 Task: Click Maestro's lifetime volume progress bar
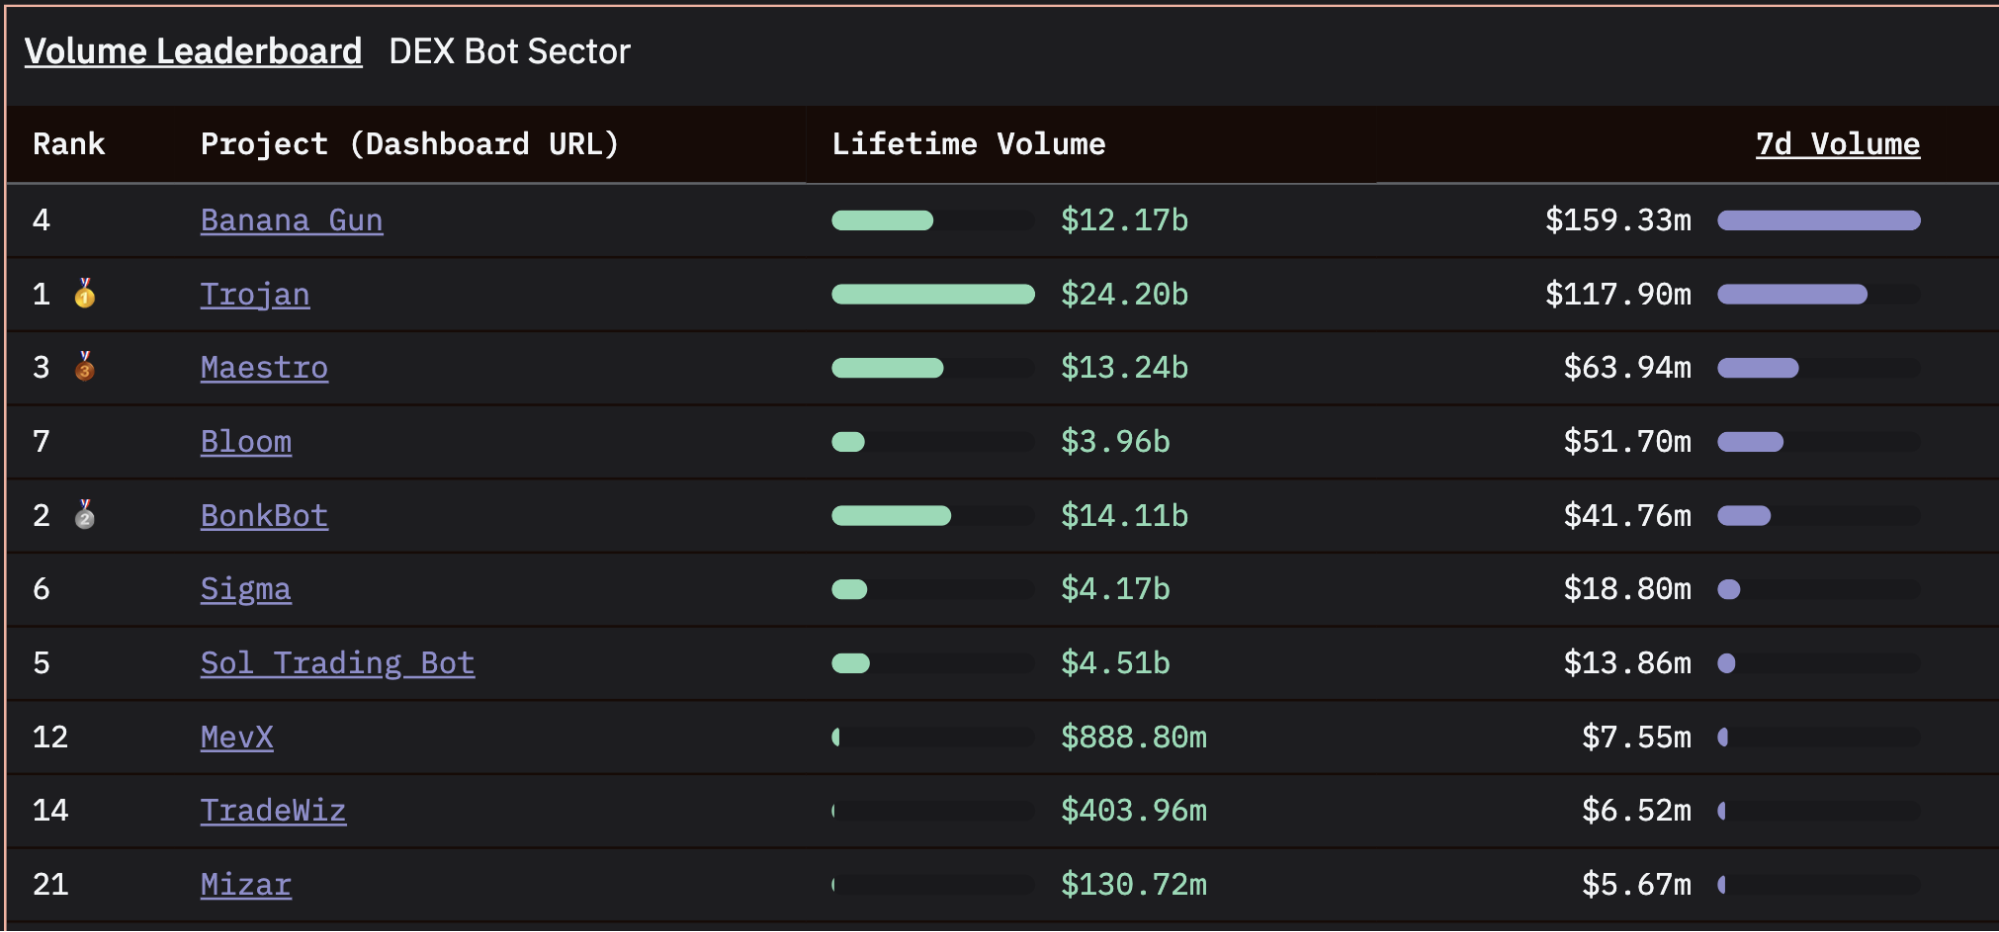(x=933, y=367)
